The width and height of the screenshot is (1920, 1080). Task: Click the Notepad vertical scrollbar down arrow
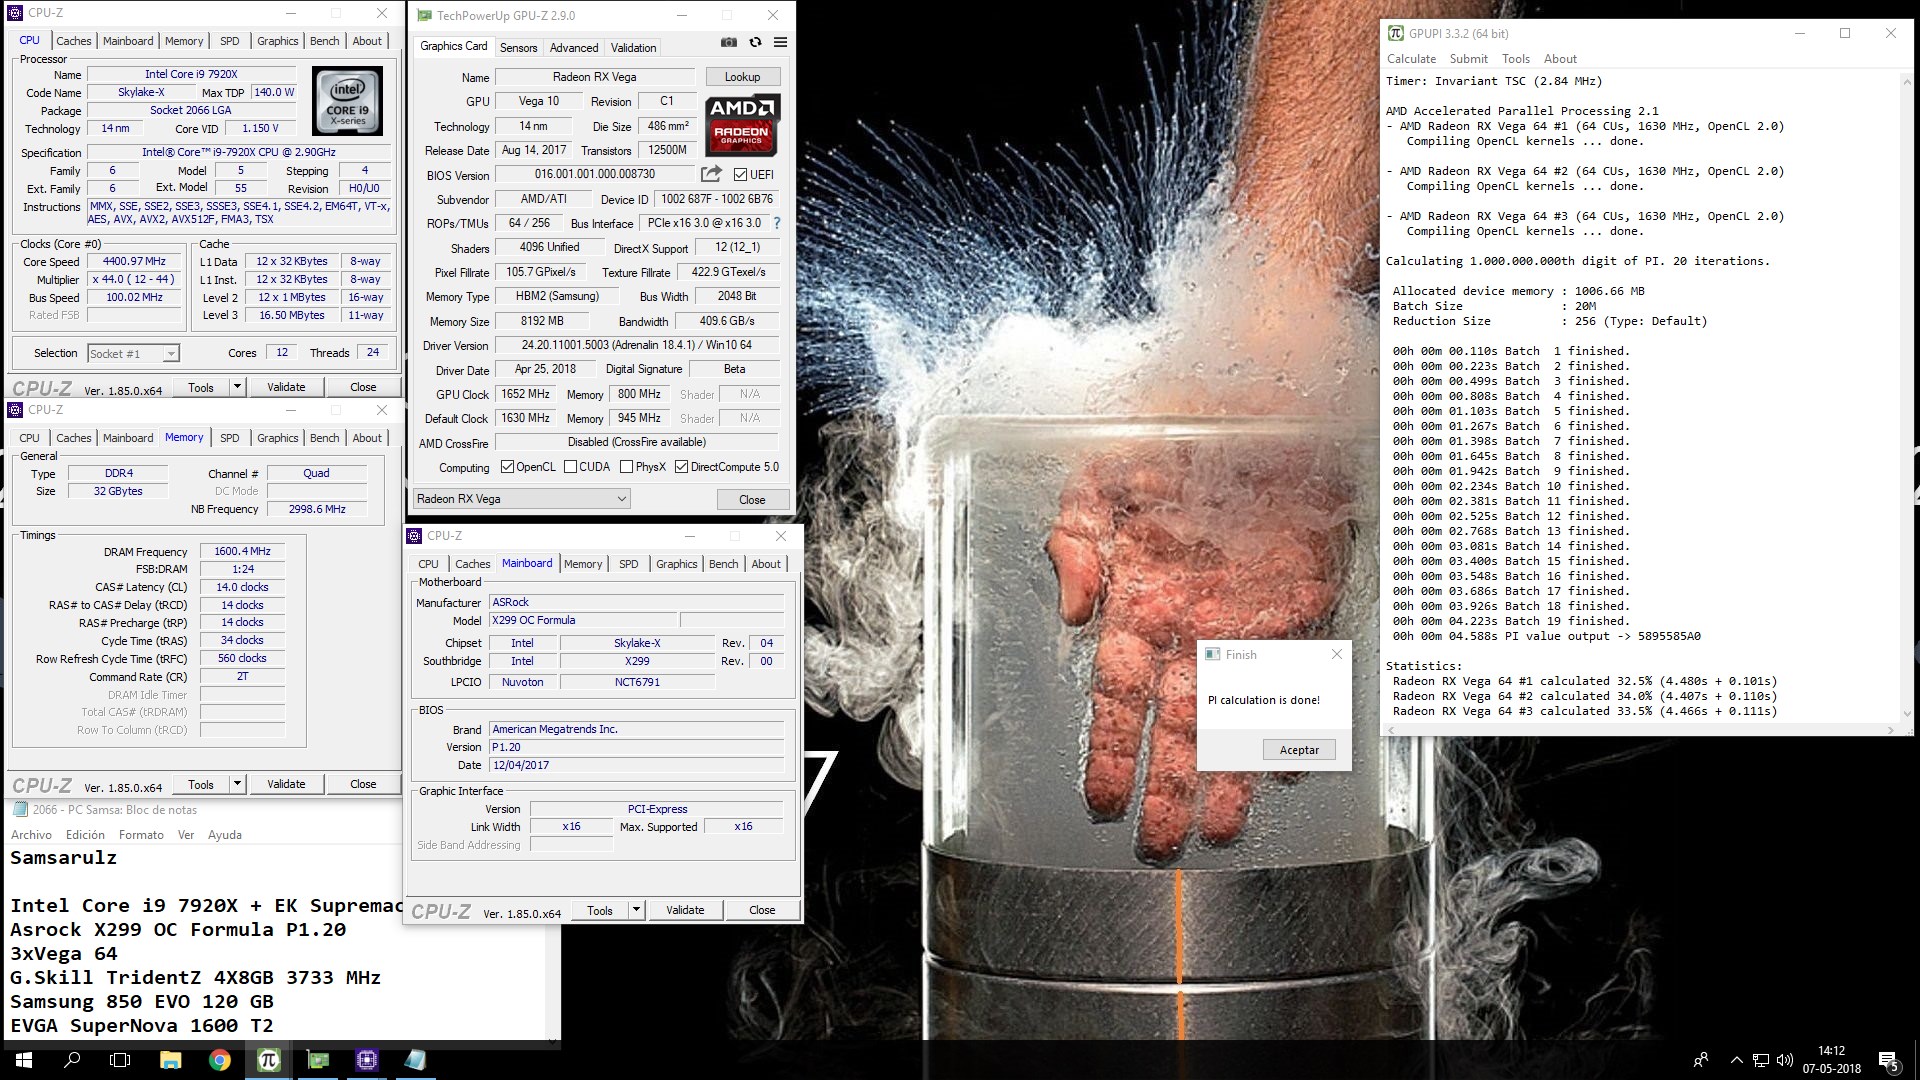(552, 1041)
